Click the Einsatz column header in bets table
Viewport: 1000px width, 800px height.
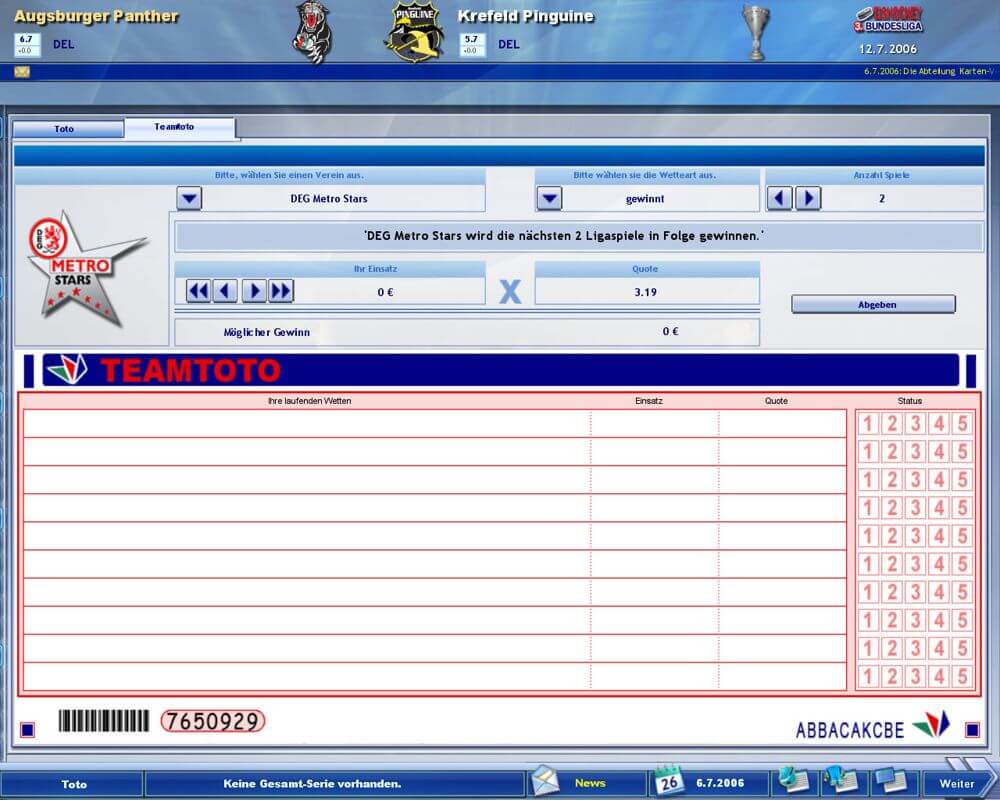pyautogui.click(x=649, y=401)
